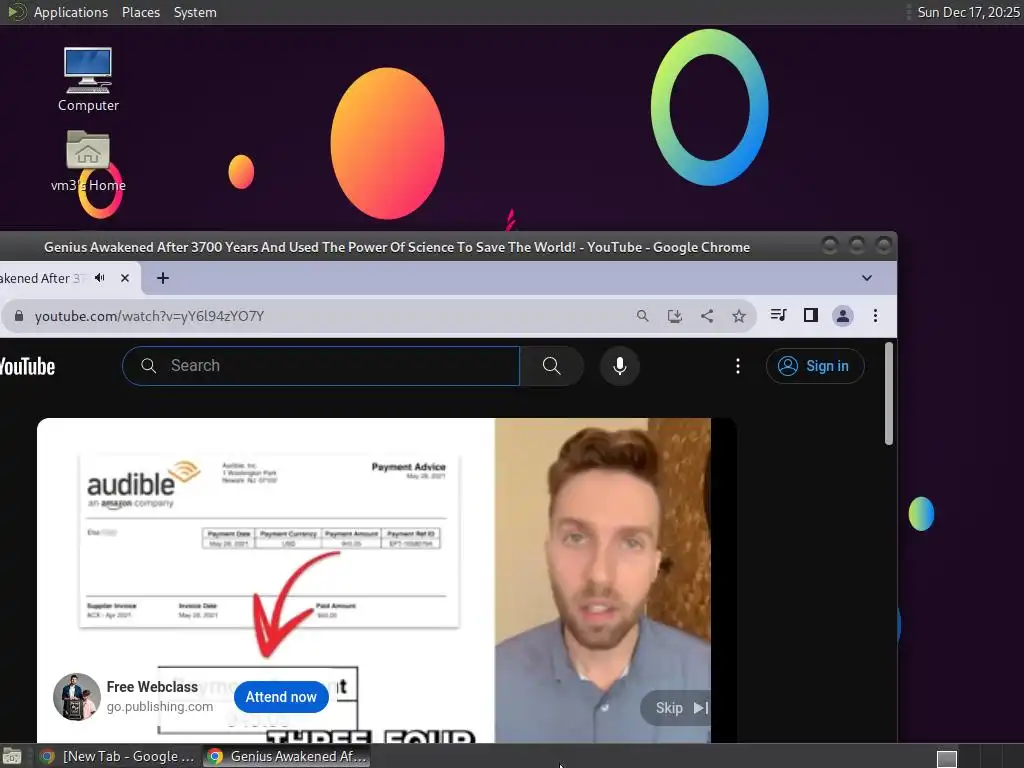
Task: Click the Attend now ad button
Action: 281,697
